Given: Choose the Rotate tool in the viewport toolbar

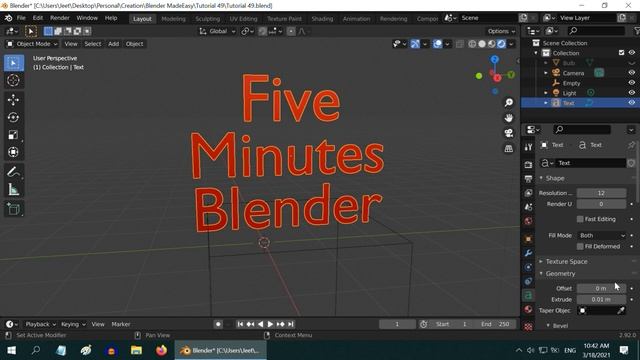Looking at the screenshot, I should (13, 118).
